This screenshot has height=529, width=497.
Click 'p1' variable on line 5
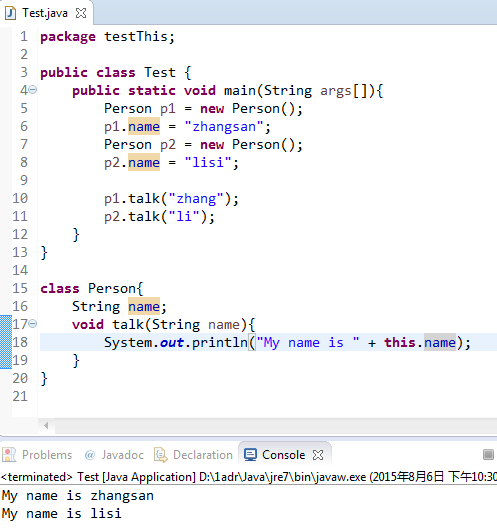pos(168,109)
